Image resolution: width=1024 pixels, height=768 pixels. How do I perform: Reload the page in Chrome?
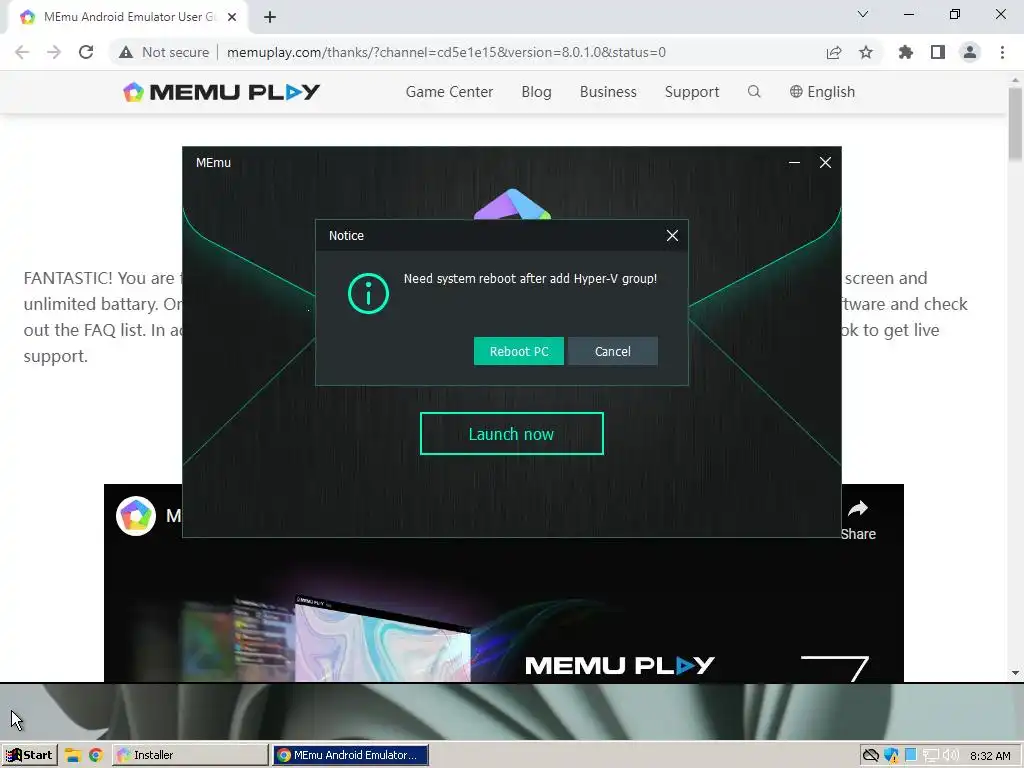(86, 52)
